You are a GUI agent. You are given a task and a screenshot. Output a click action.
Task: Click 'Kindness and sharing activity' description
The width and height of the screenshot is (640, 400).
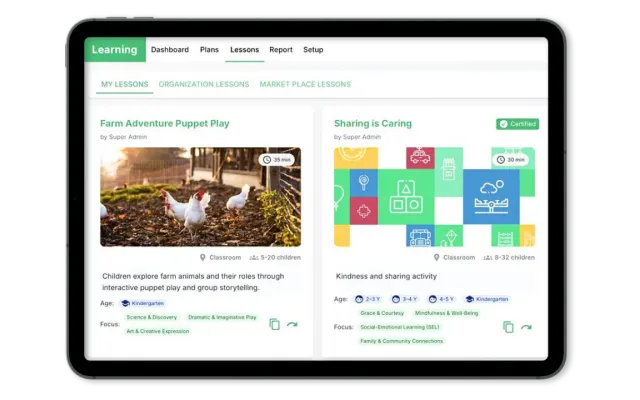click(386, 276)
